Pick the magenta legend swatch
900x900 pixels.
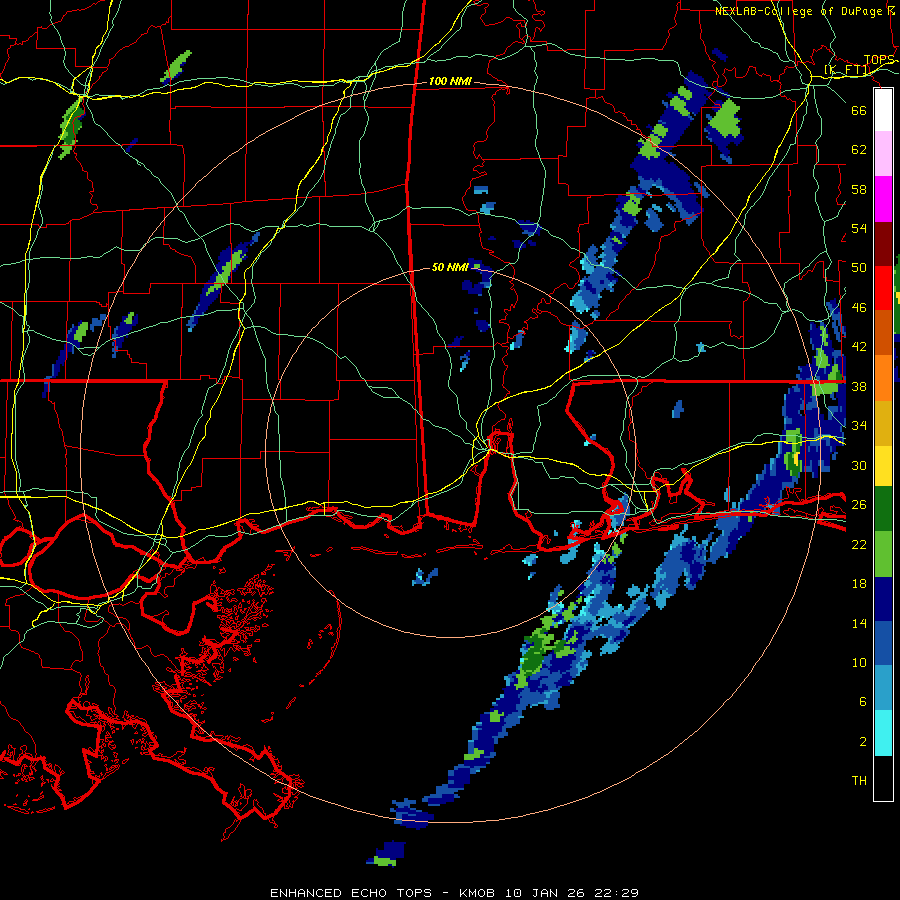coord(883,199)
